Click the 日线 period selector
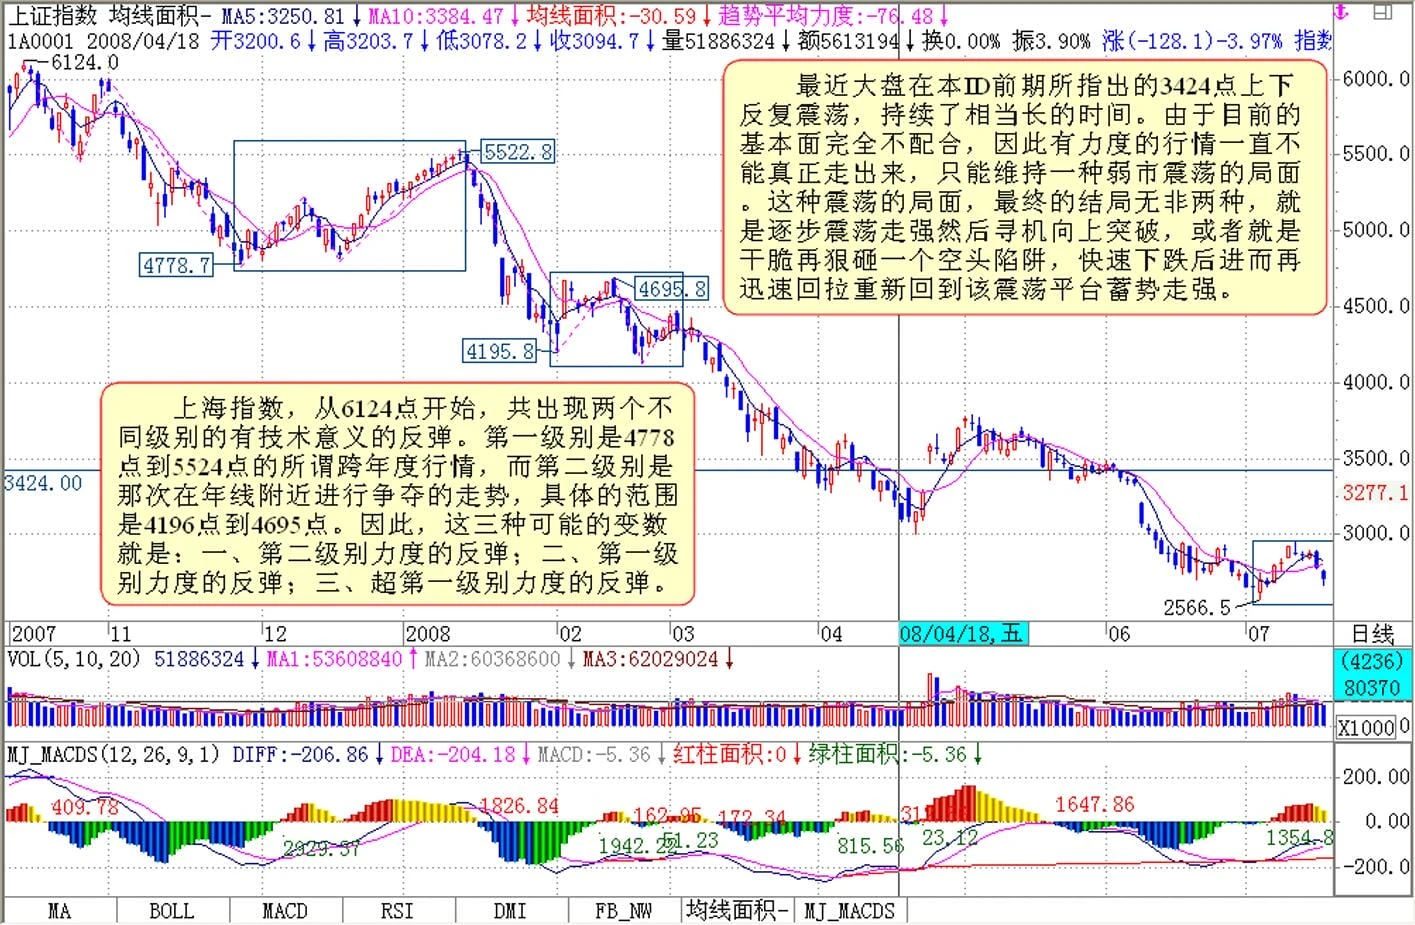This screenshot has height=925, width=1415. 1372,634
